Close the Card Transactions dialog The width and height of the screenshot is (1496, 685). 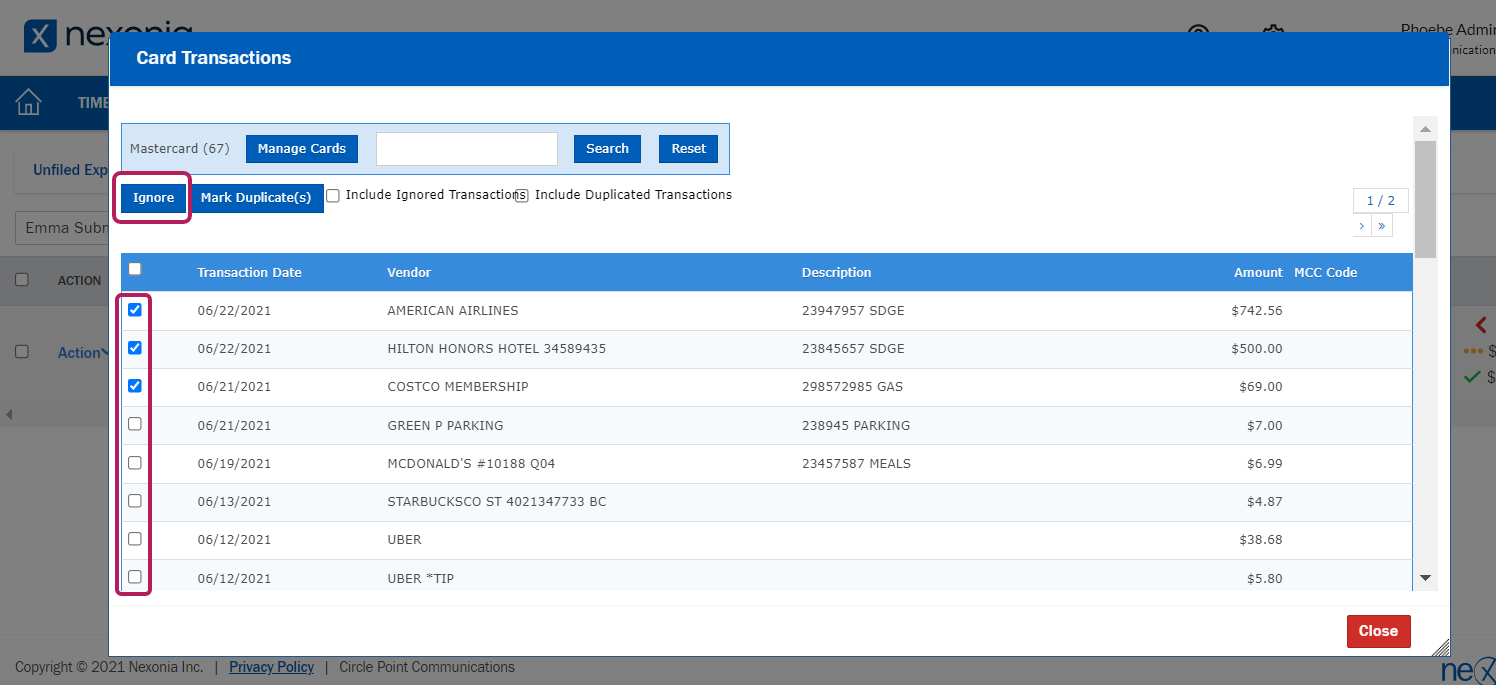[x=1378, y=631]
